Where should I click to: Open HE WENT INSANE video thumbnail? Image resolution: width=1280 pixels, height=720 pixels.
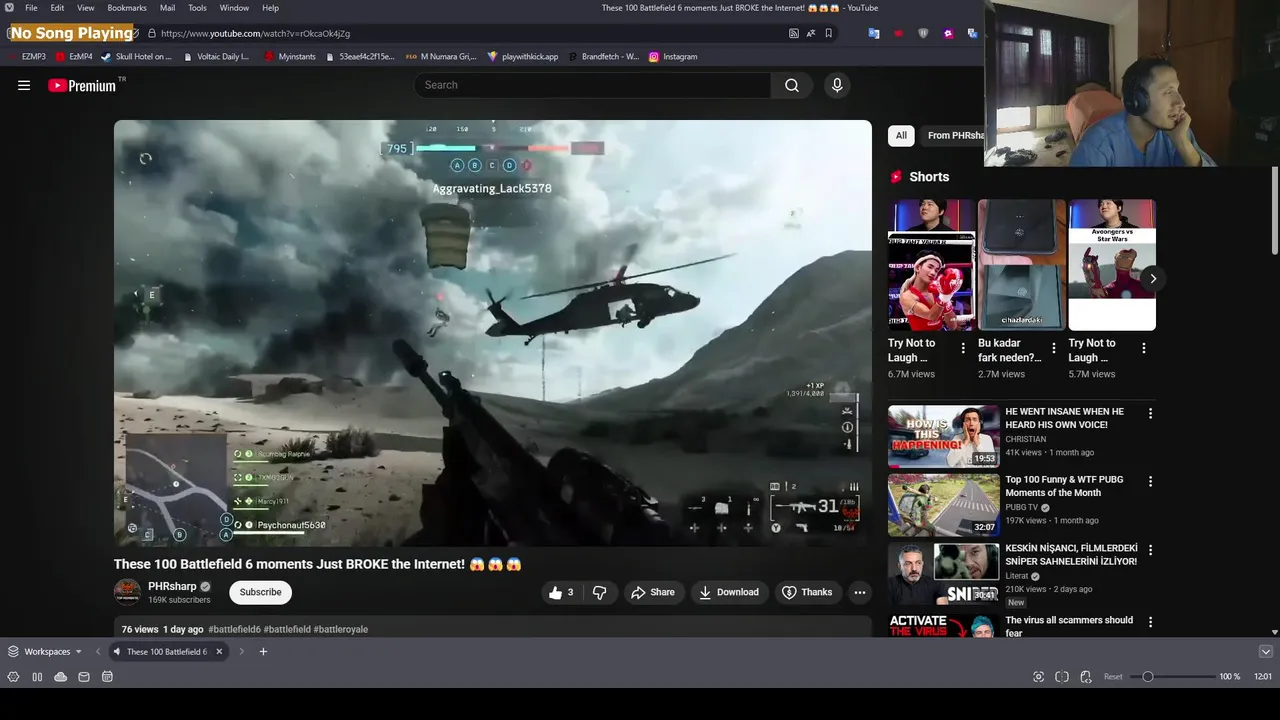944,436
